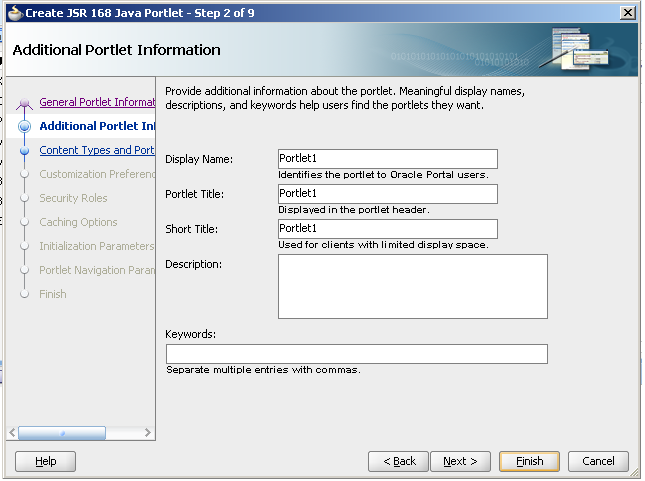Click the roadmap scrollbar left arrow

coord(12,433)
